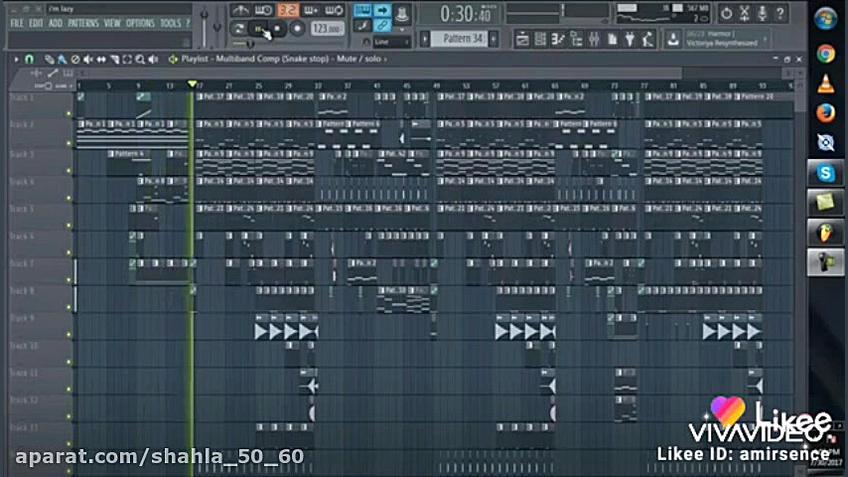This screenshot has height=477, width=848.
Task: Select the playlist draw pencil tool
Action: point(49,59)
